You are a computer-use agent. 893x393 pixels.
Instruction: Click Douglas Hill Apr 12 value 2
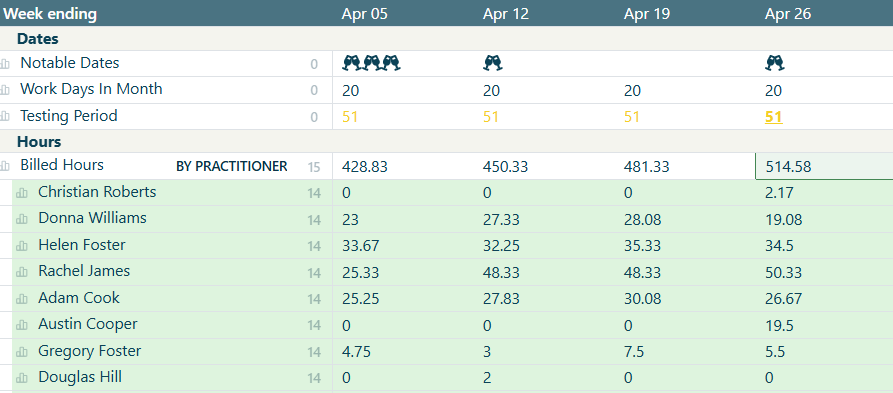(x=487, y=379)
